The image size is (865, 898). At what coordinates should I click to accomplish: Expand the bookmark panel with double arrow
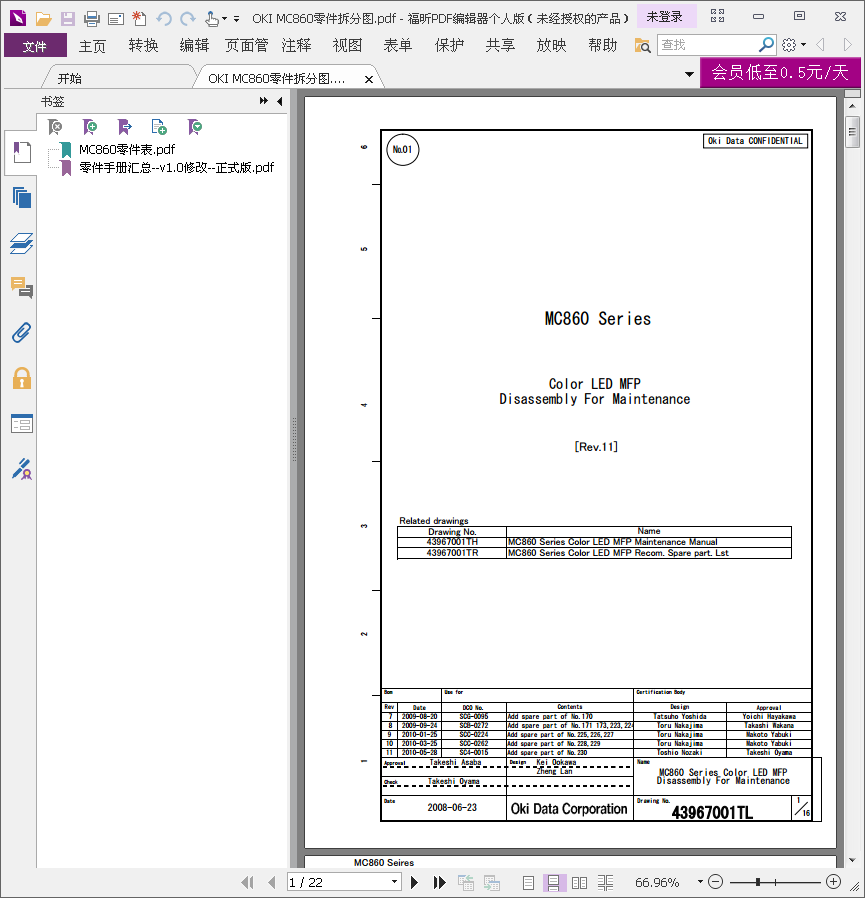(x=264, y=101)
